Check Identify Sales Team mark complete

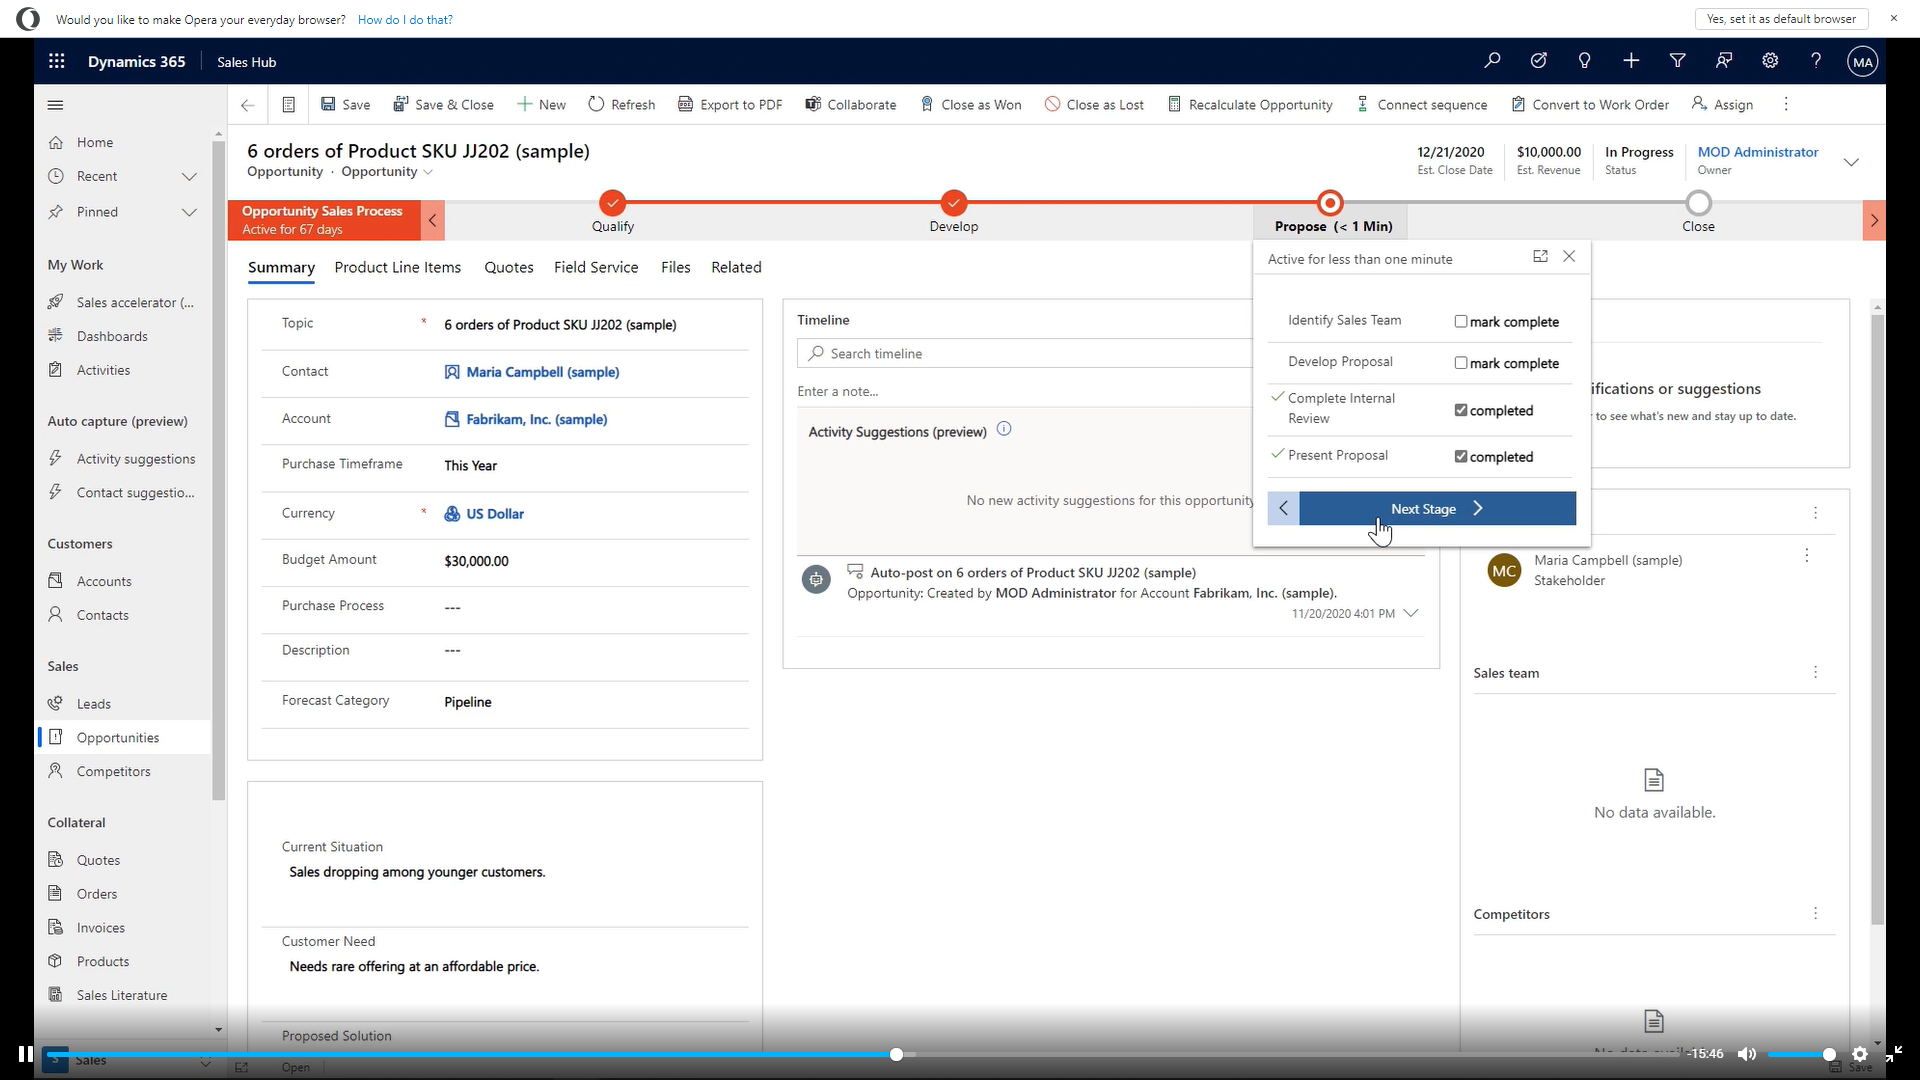click(1461, 322)
